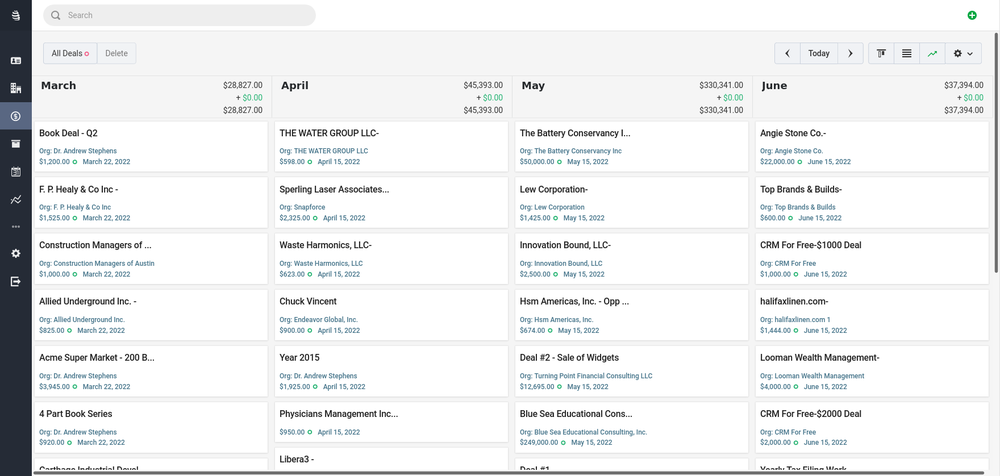The height and width of the screenshot is (476, 1000).
Task: Click the $249,000.00 deal amount
Action: pyautogui.click(x=539, y=442)
